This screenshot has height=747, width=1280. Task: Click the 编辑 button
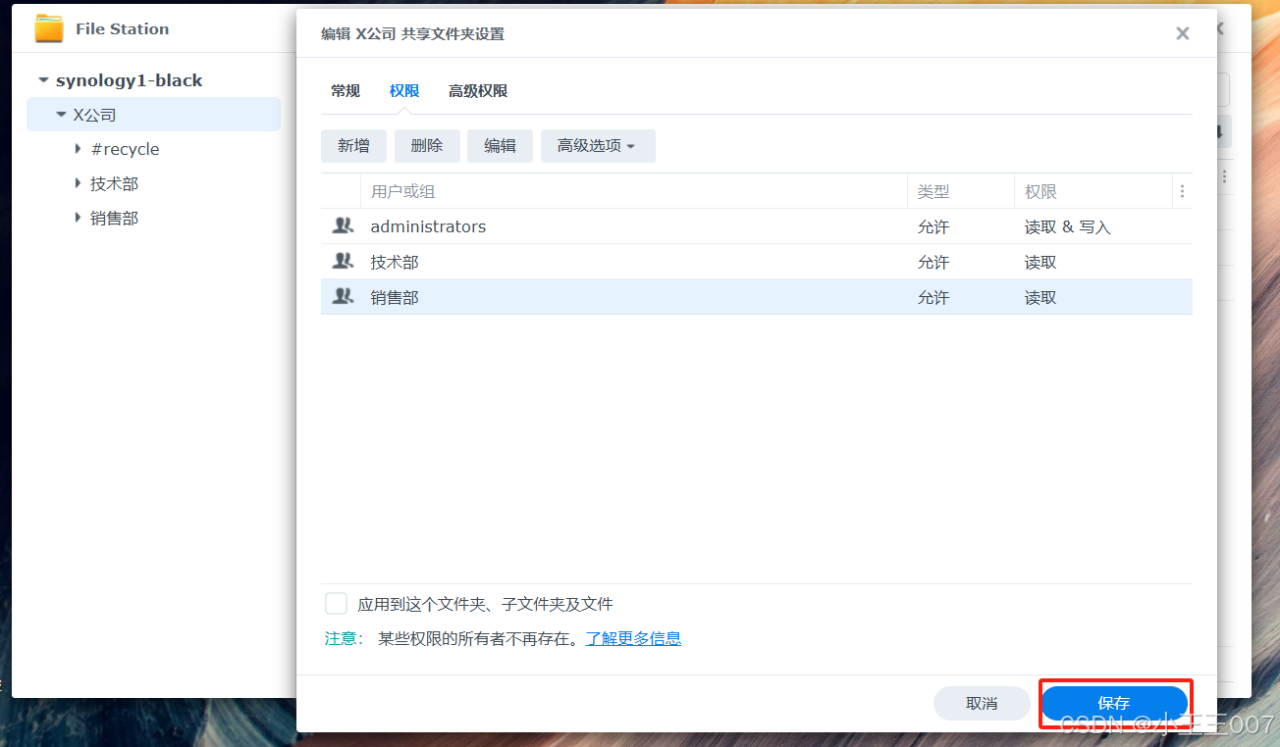click(500, 145)
